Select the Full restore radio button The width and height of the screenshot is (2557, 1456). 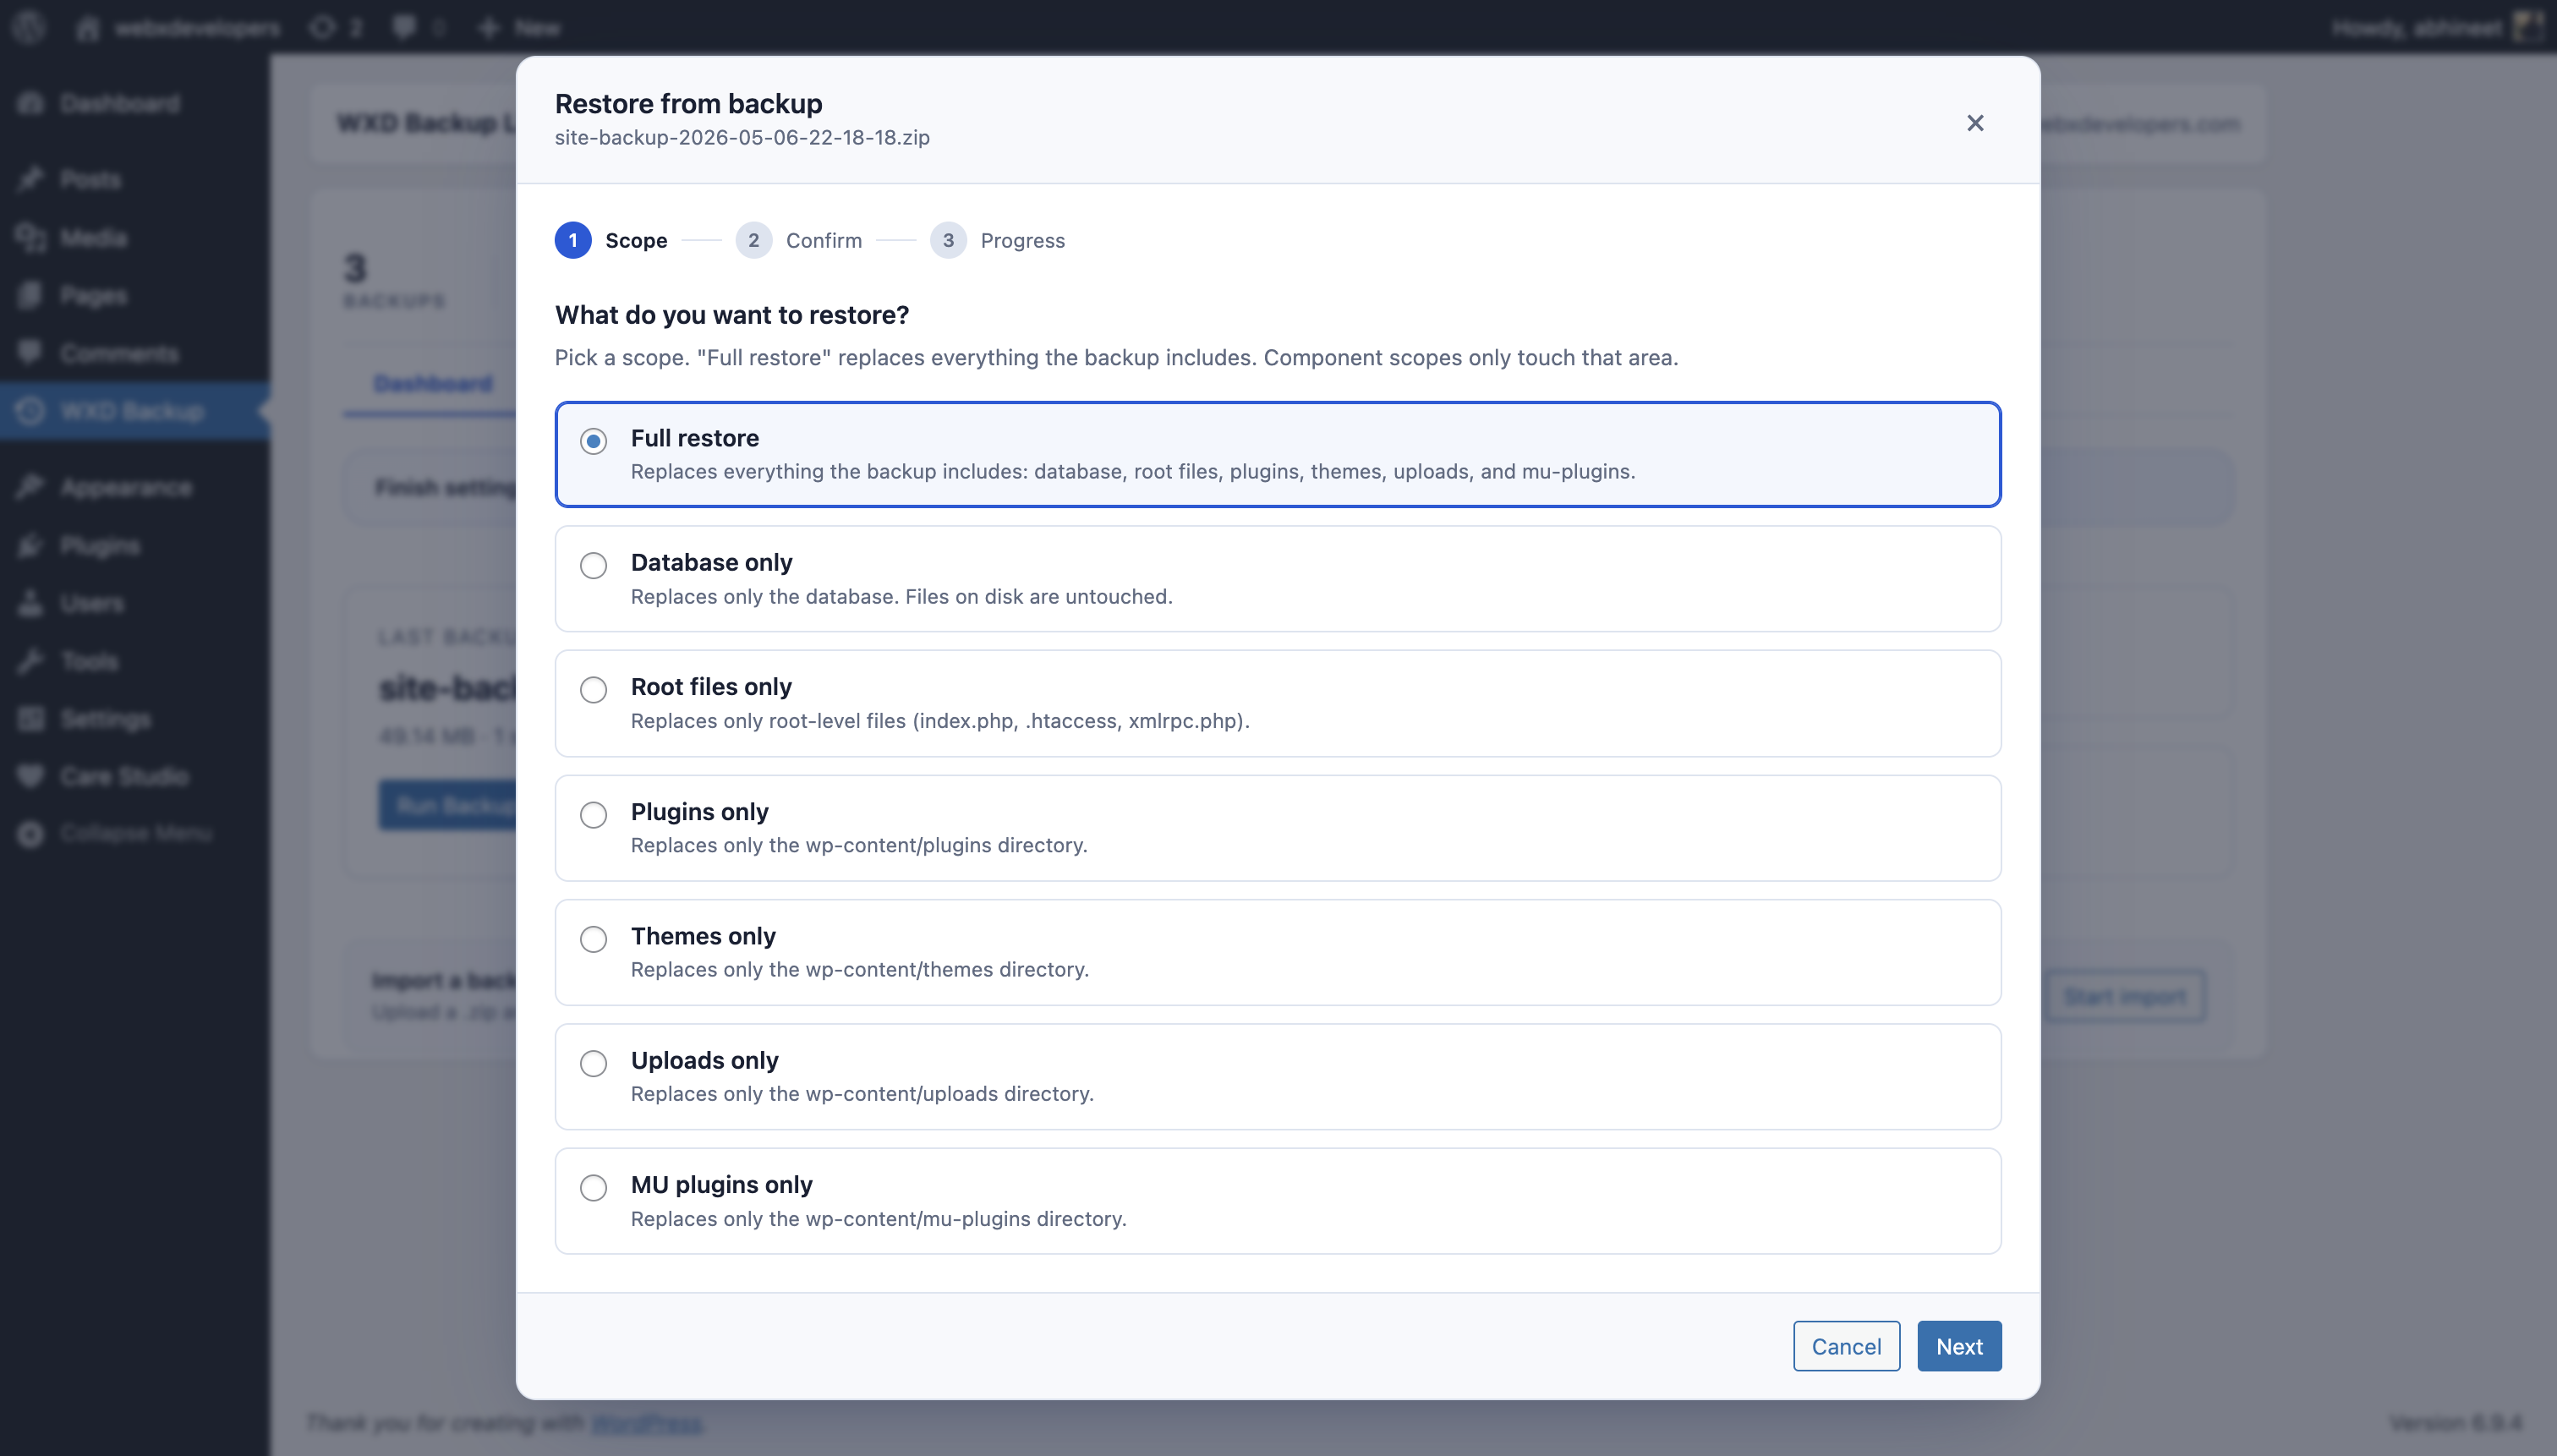point(593,441)
